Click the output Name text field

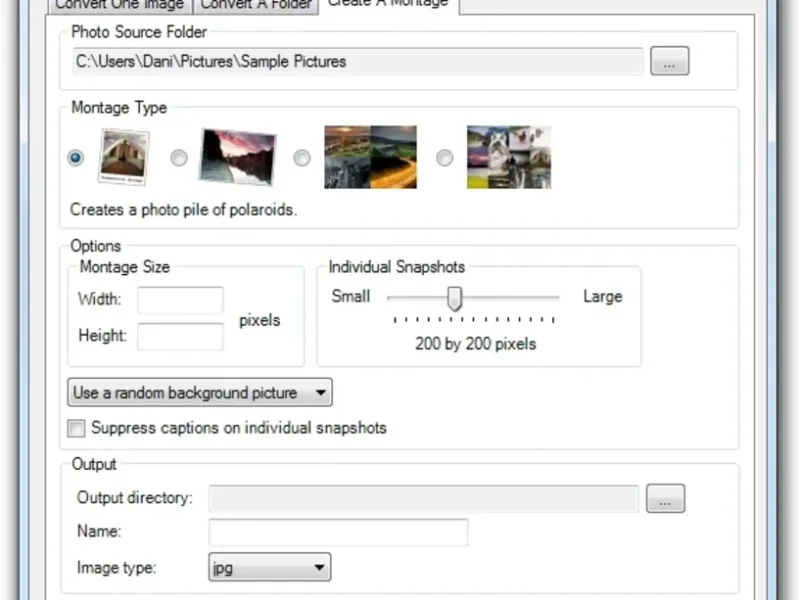point(338,532)
